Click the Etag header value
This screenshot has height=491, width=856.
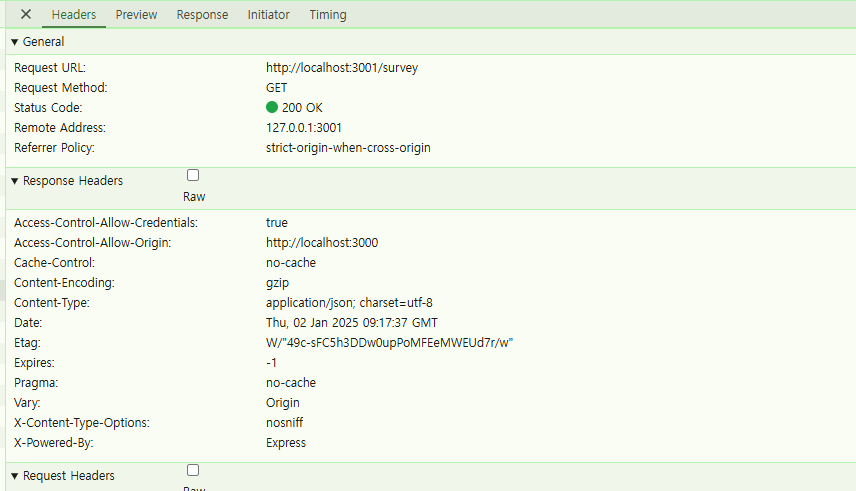click(x=389, y=343)
